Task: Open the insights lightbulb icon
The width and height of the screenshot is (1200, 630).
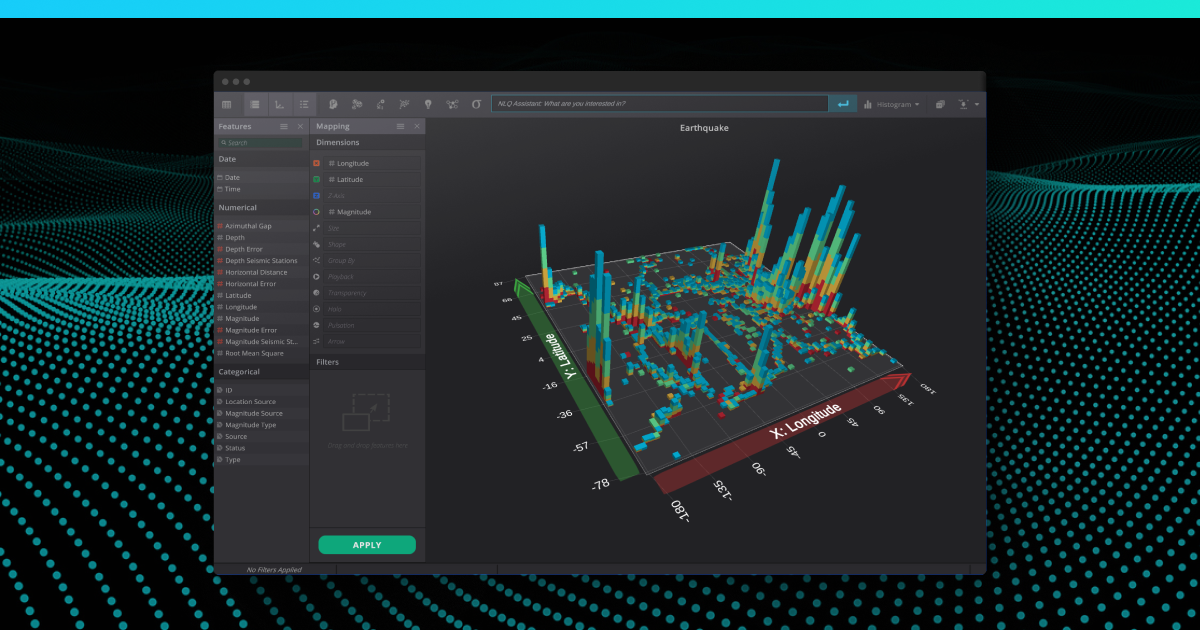Action: (428, 104)
